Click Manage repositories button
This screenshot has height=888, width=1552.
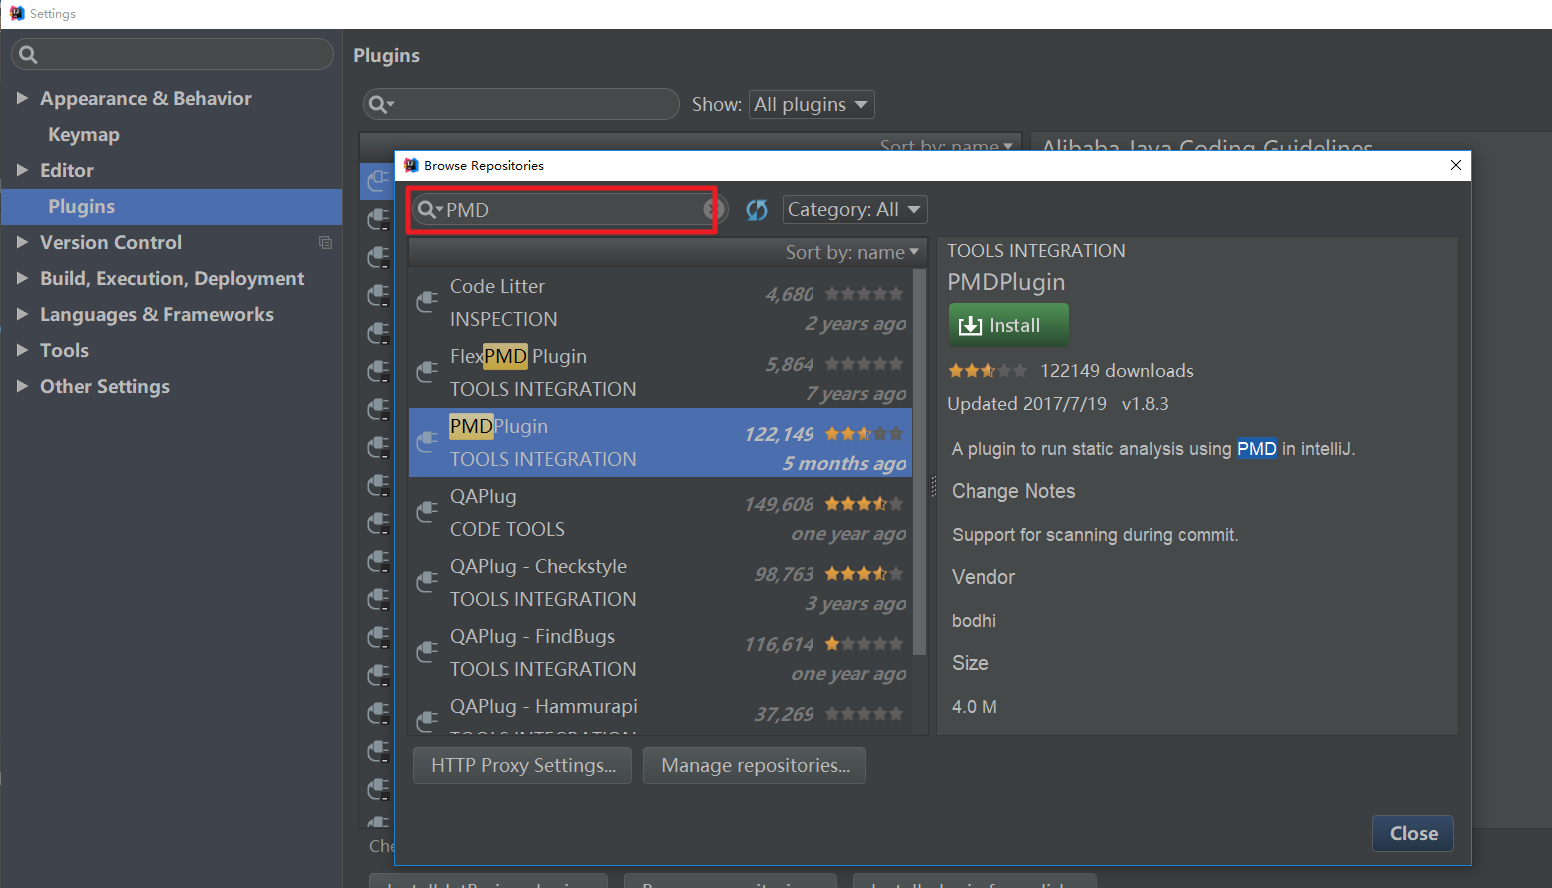(x=754, y=765)
